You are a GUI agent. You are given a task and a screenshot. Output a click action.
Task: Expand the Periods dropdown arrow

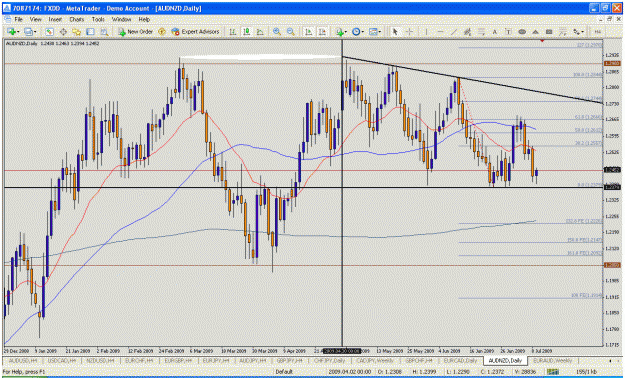pyautogui.click(x=363, y=32)
